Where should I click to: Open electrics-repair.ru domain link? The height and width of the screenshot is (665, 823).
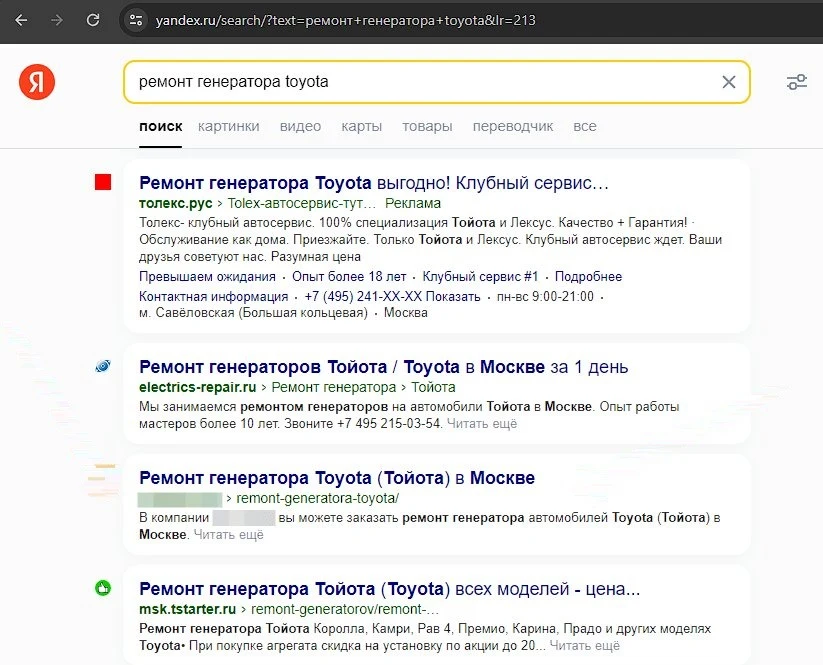197,387
